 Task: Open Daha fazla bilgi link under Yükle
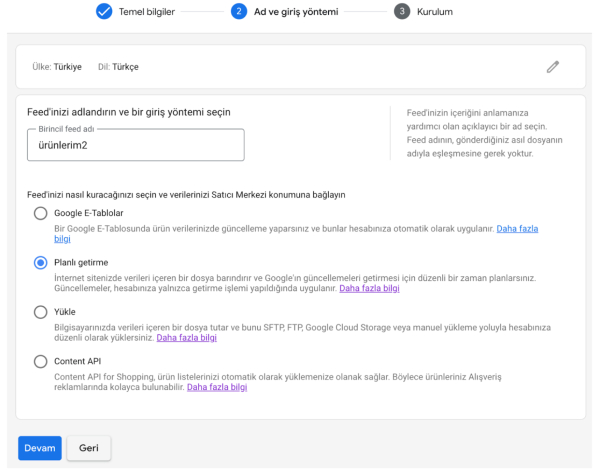[186, 338]
